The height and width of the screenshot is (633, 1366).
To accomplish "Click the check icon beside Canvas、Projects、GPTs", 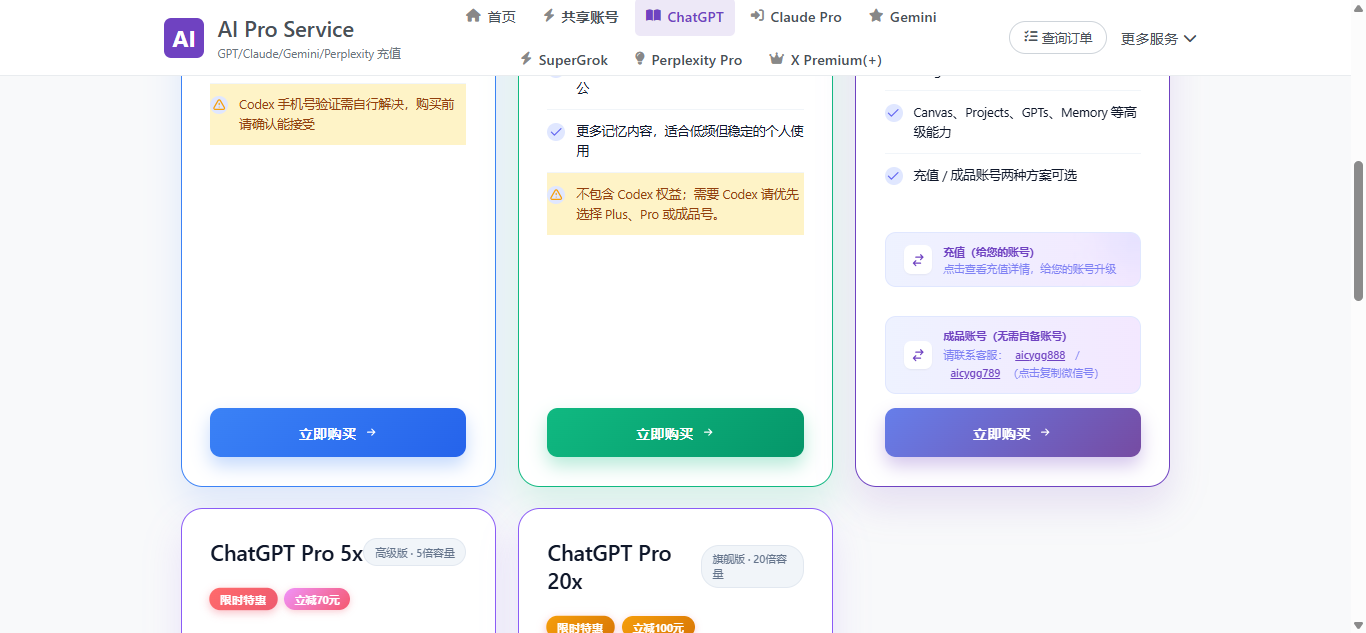I will 894,113.
